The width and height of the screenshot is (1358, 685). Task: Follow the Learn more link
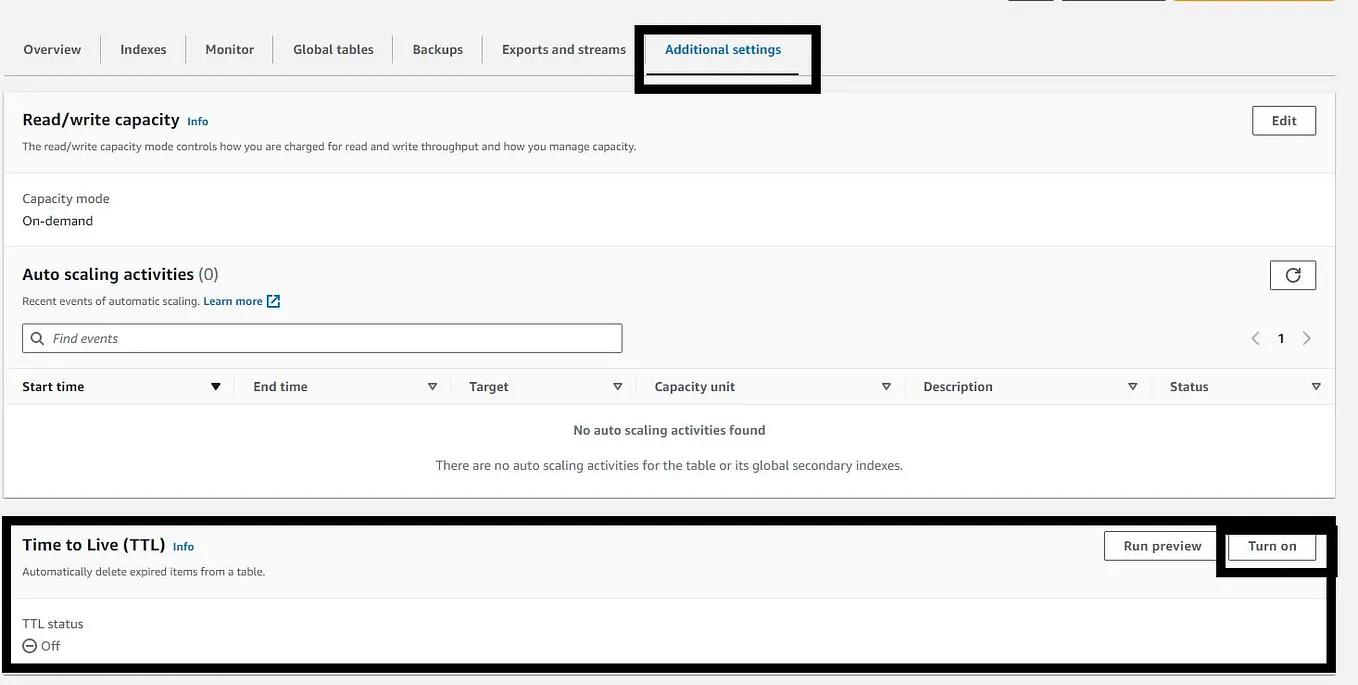point(233,301)
